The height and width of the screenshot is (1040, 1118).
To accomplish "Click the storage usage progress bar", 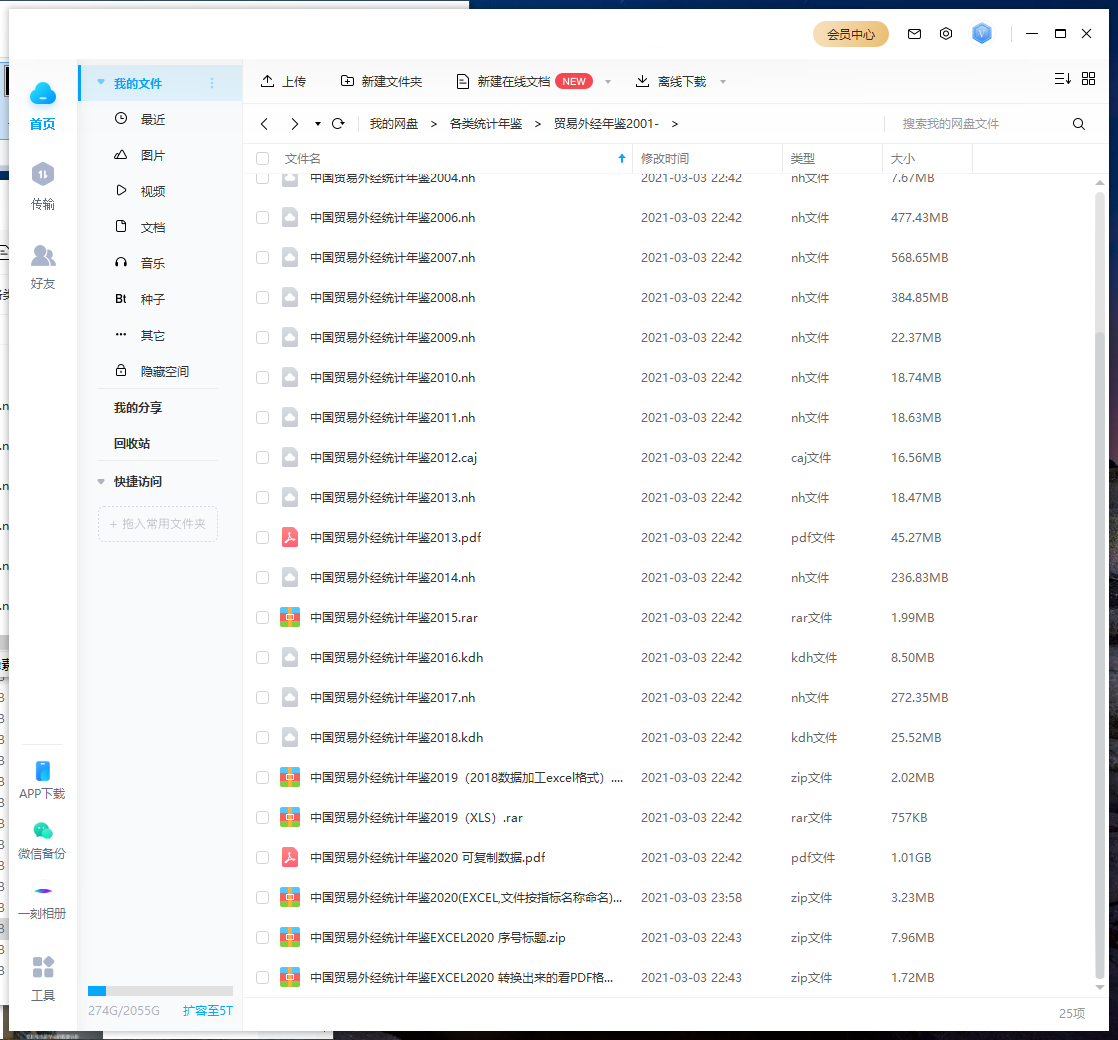I will click(160, 991).
